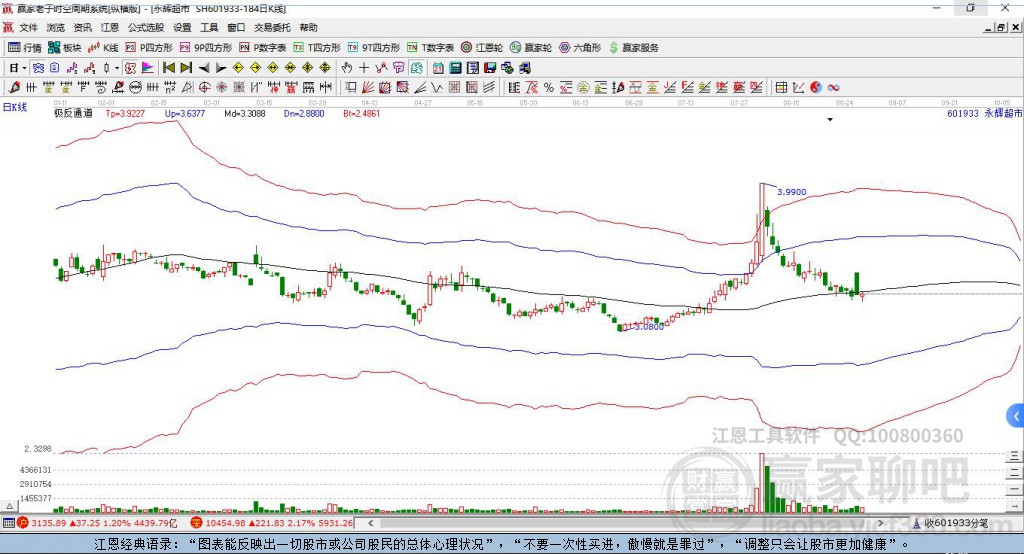Open the 9P四方形 tool
The width and height of the screenshot is (1024, 554).
pos(206,48)
